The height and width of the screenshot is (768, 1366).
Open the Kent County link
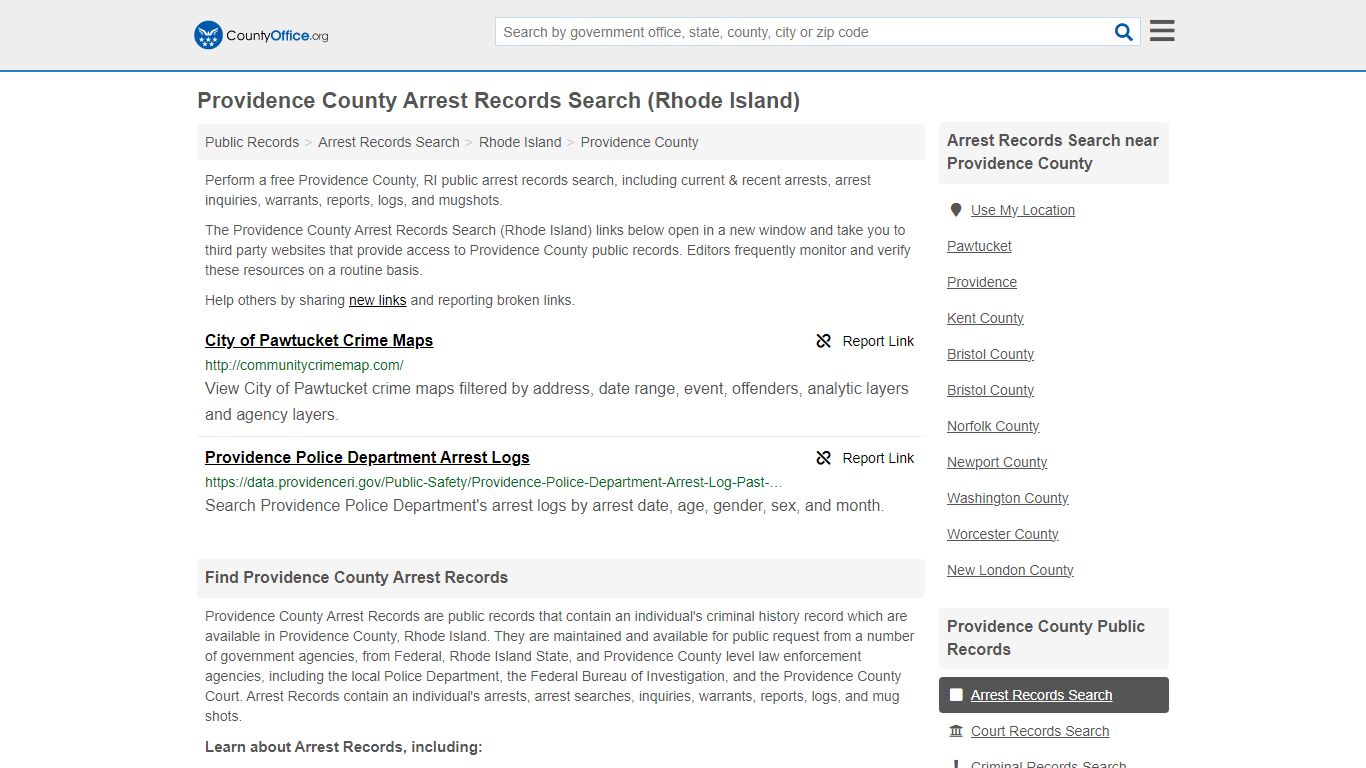click(985, 318)
